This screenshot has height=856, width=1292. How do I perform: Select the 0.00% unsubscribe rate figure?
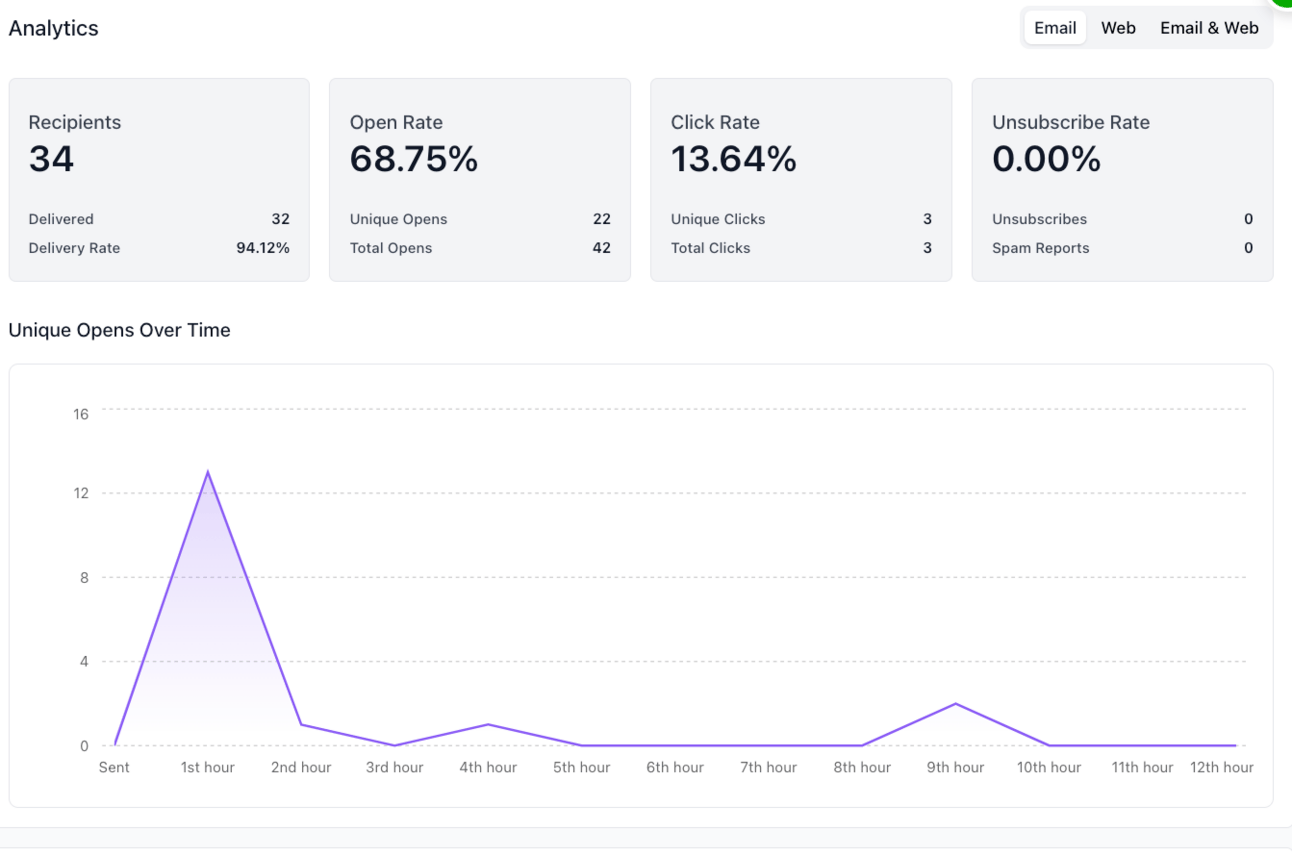[1047, 159]
